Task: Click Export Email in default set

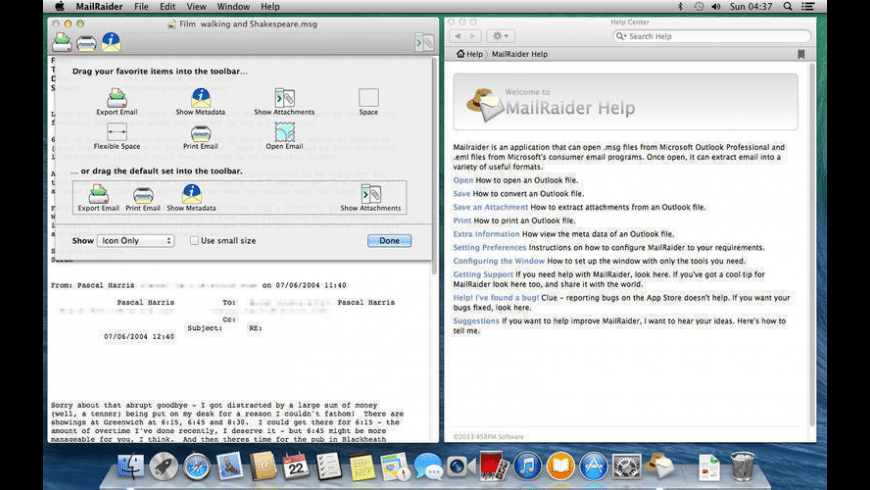Action: (x=98, y=198)
